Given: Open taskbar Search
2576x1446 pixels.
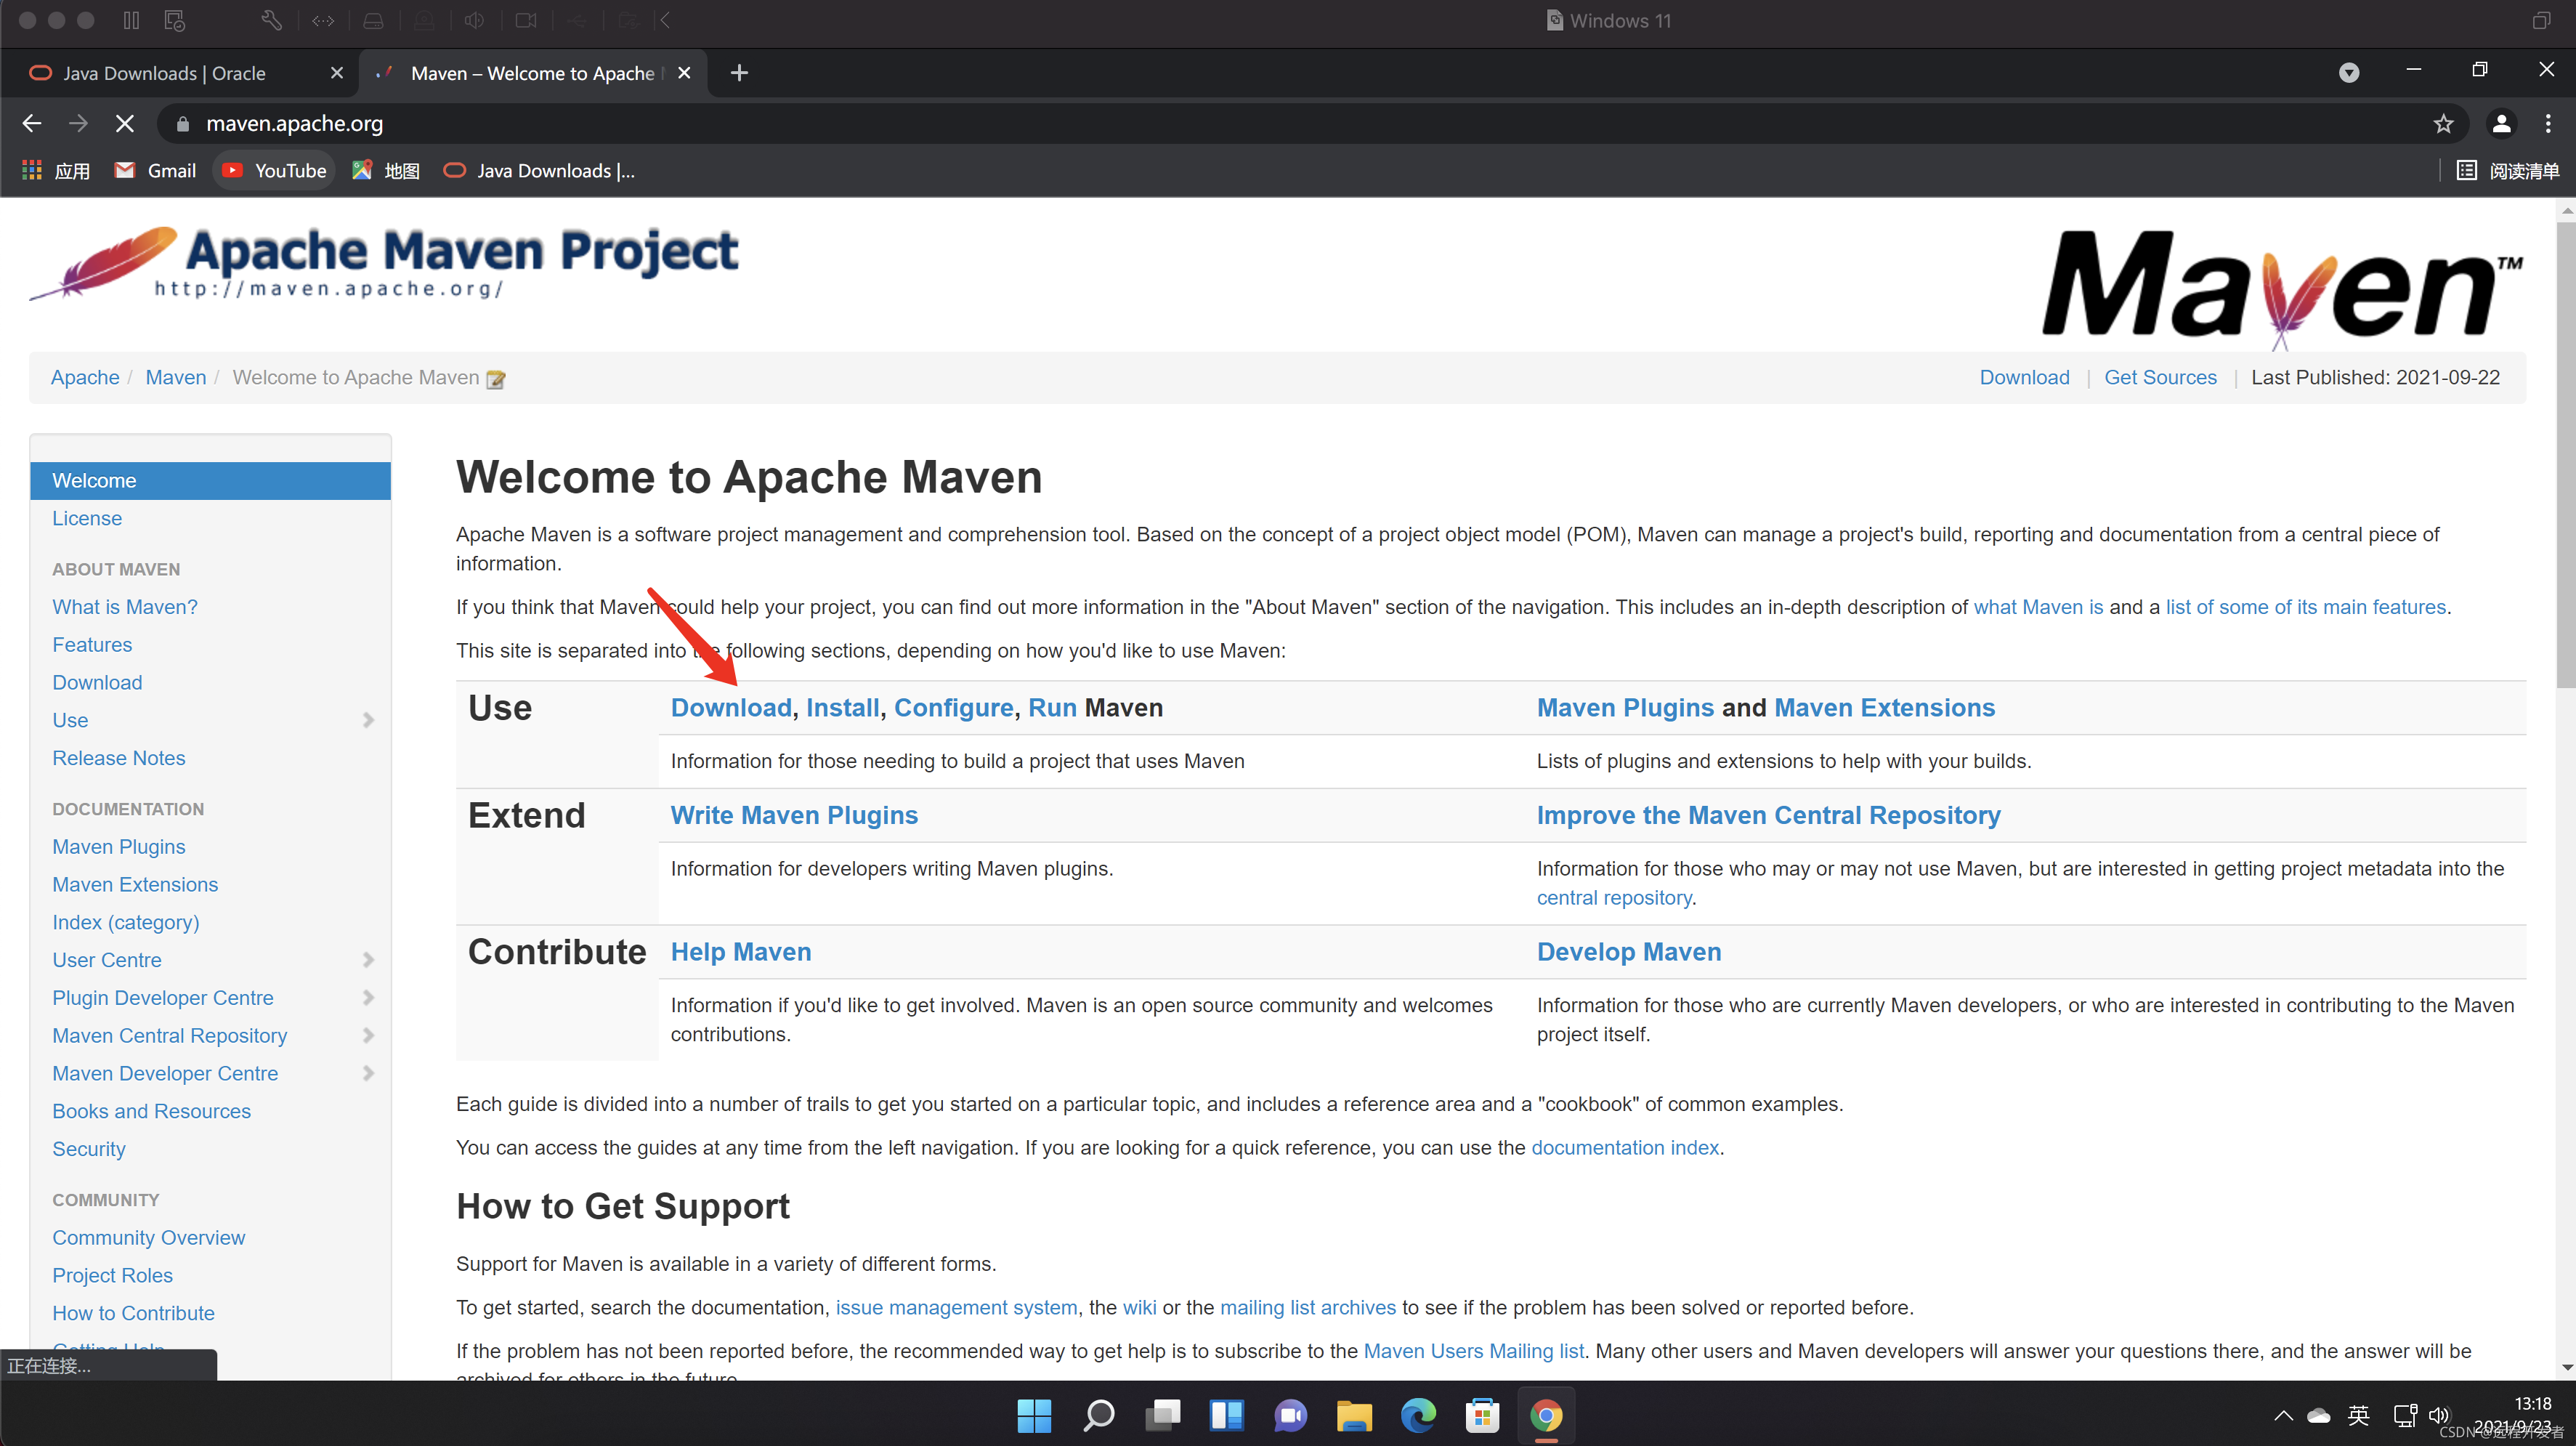Looking at the screenshot, I should pyautogui.click(x=1098, y=1415).
